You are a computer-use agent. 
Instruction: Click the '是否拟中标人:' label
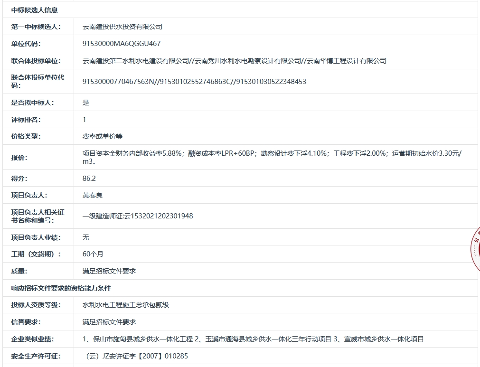click(x=32, y=103)
